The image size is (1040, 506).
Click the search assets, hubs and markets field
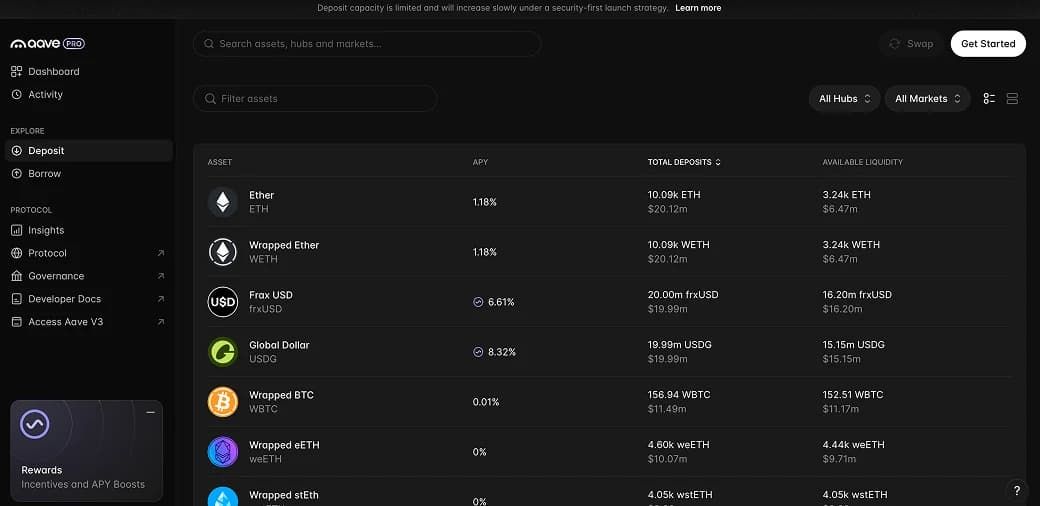coord(367,44)
